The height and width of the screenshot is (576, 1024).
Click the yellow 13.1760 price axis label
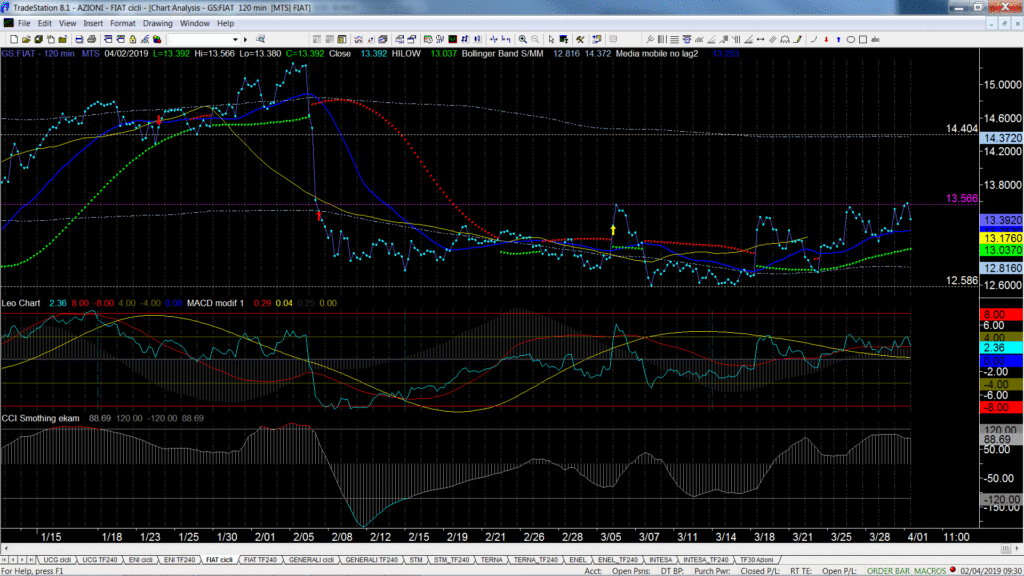point(1001,238)
